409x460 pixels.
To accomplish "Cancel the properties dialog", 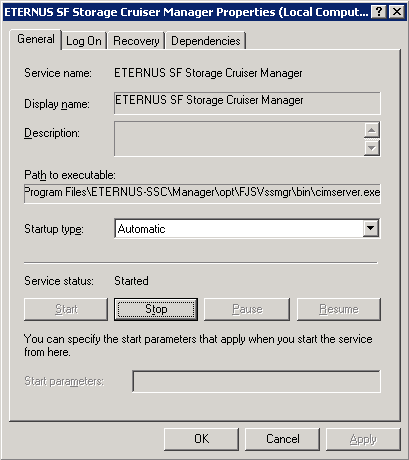I will click(x=283, y=439).
